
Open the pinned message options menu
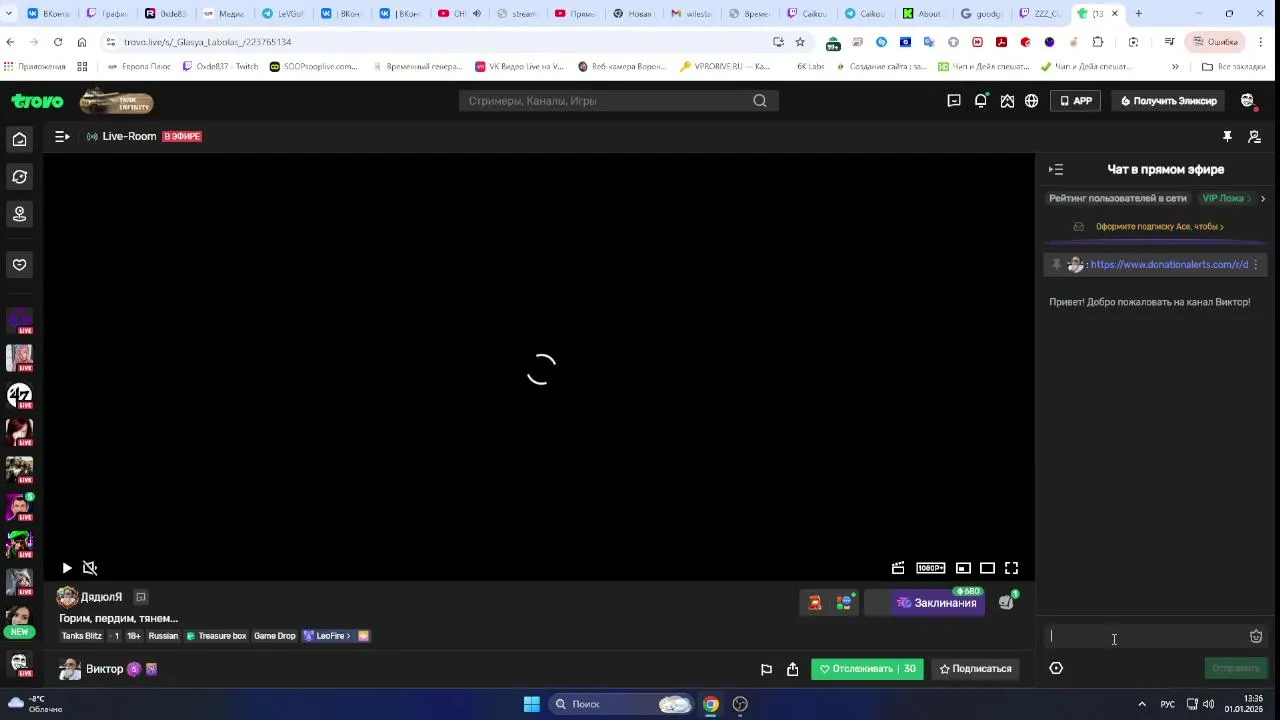[1256, 265]
